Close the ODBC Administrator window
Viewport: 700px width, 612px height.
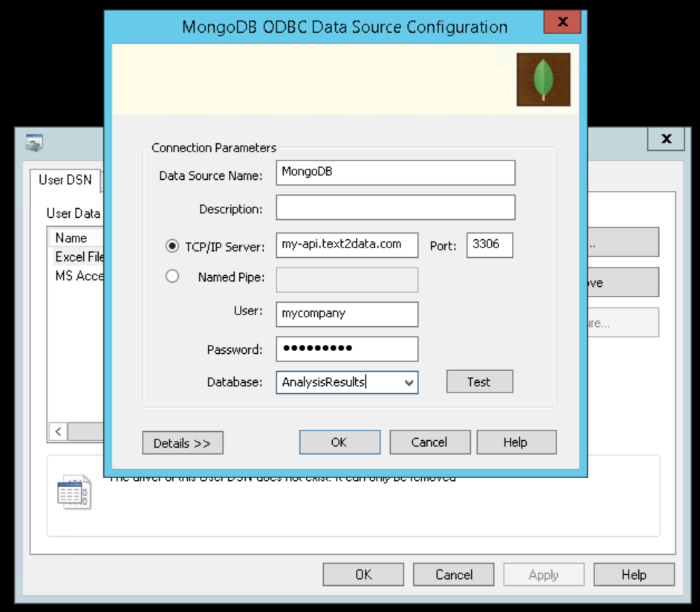pos(666,139)
